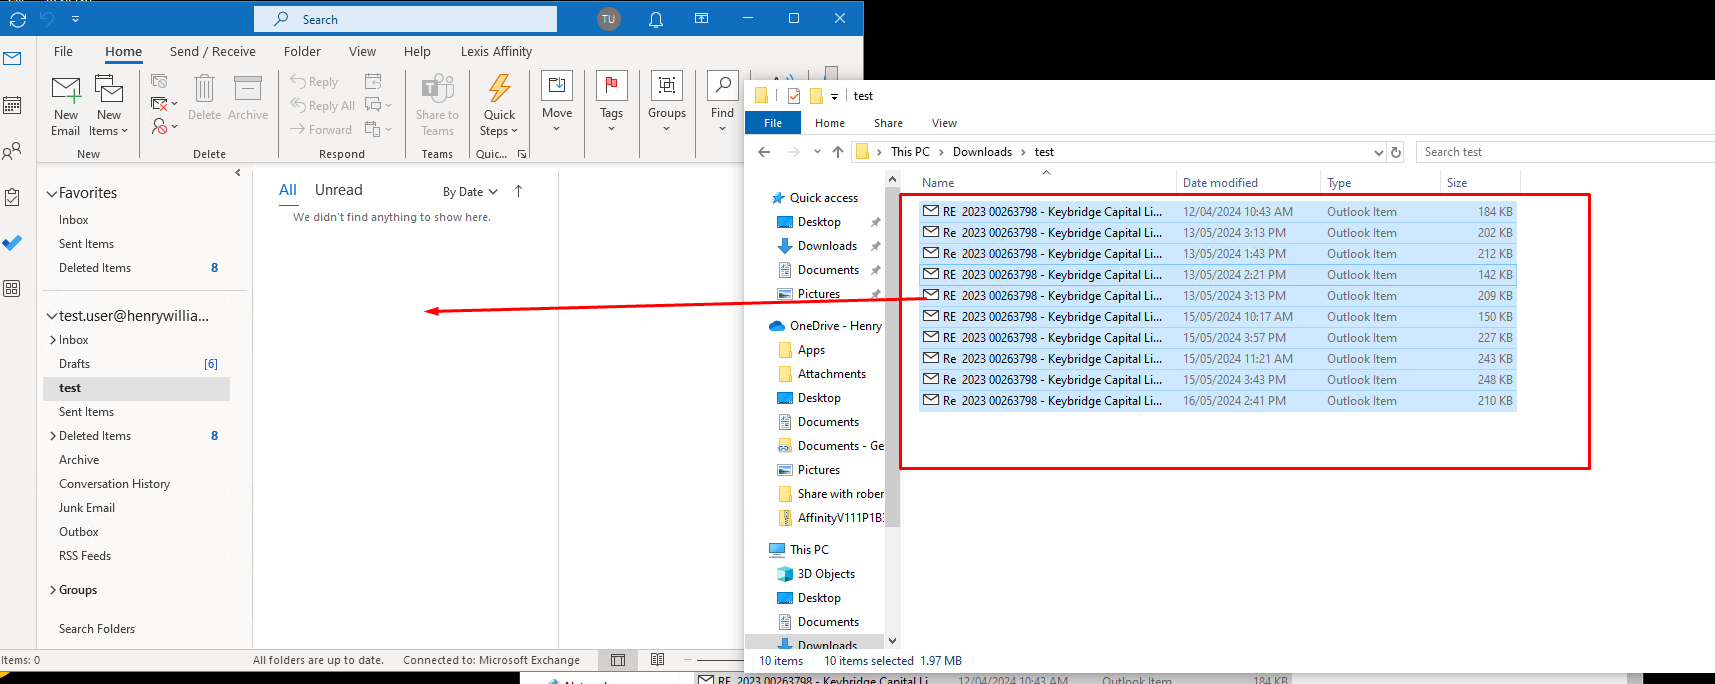Click the notifications bell icon in Outlook
Viewport: 1715px width, 684px height.
tap(656, 19)
